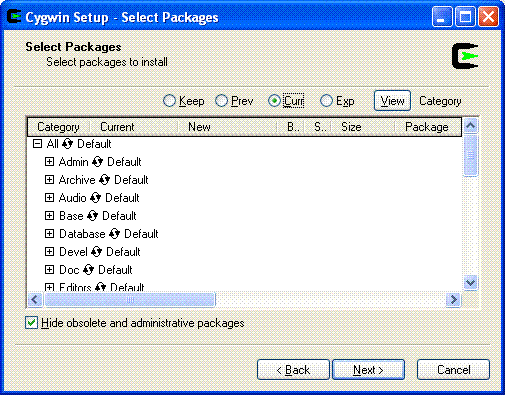Click the cycle icon beside Admin category
This screenshot has height=395, width=505.
click(97, 162)
